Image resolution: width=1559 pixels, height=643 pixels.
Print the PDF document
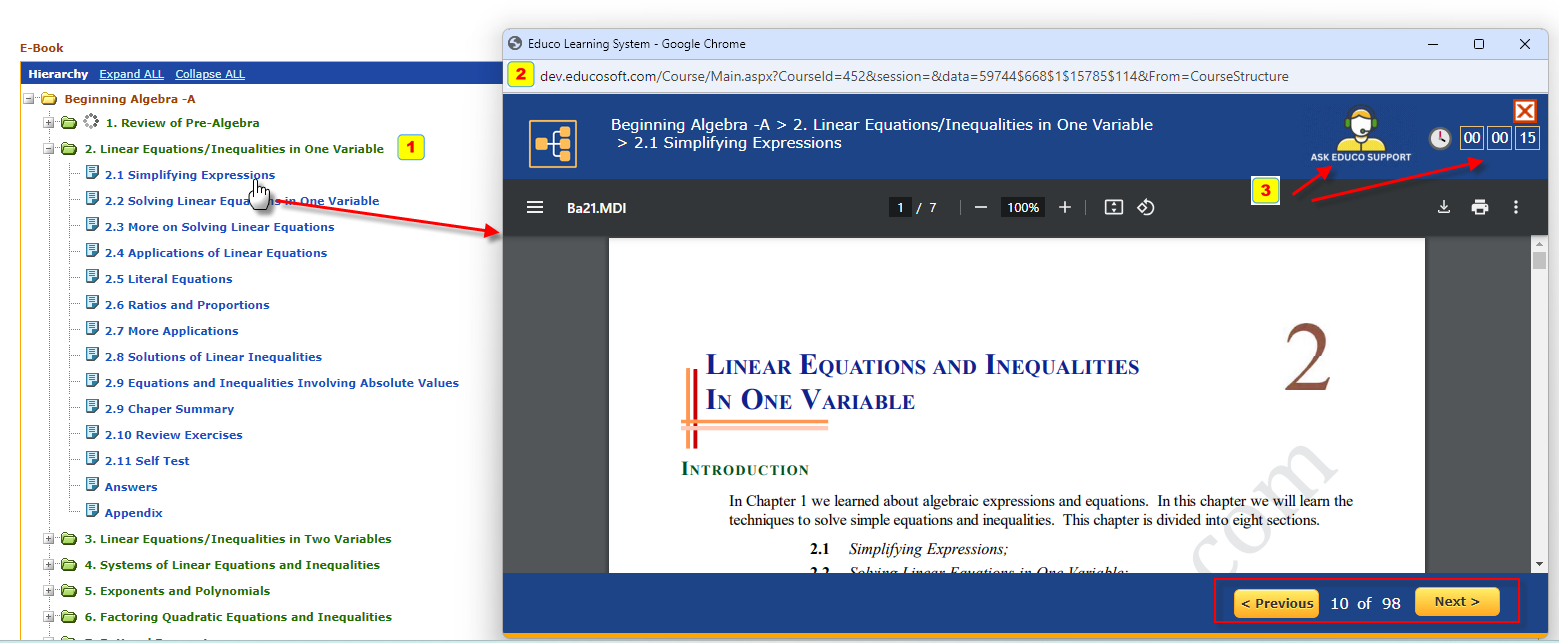click(x=1480, y=207)
